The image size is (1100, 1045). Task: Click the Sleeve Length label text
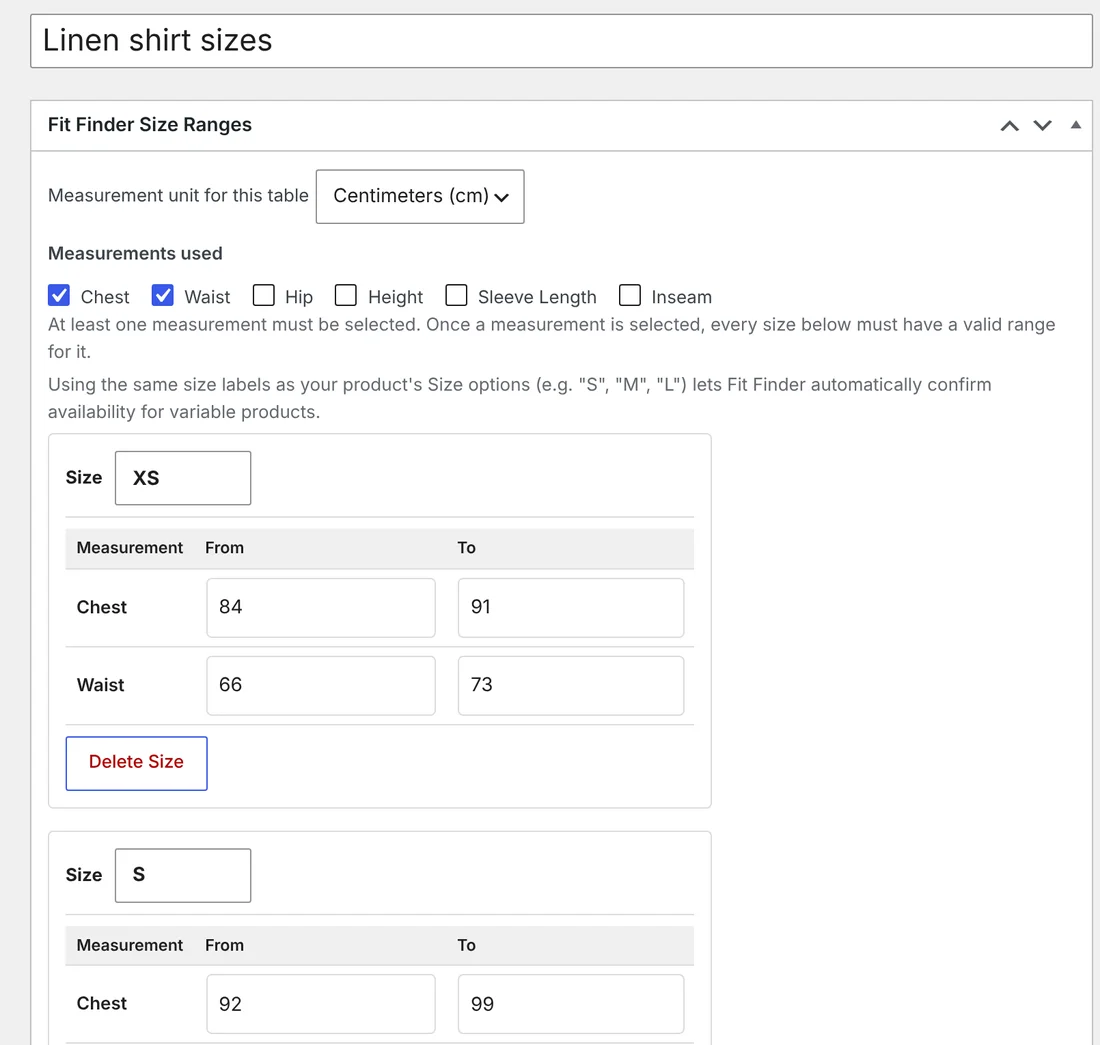[537, 297]
